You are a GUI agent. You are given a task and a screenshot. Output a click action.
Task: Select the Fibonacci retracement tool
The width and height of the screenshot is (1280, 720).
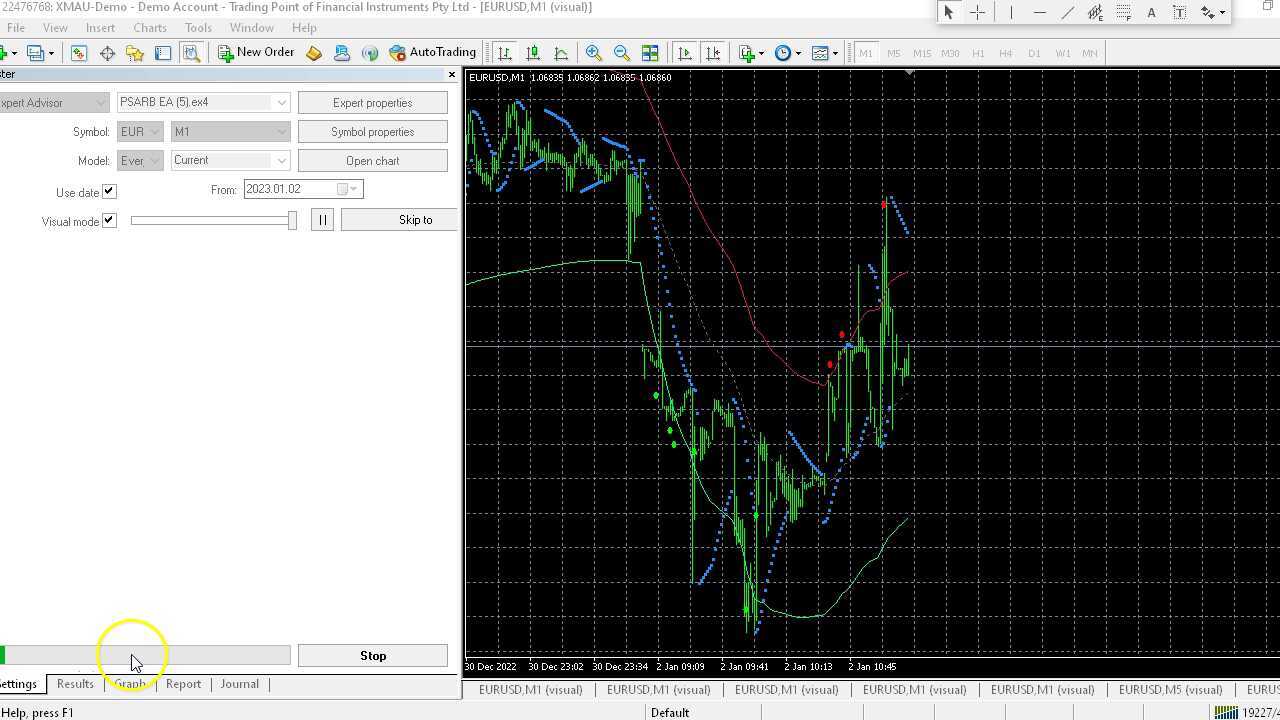[x=1123, y=12]
